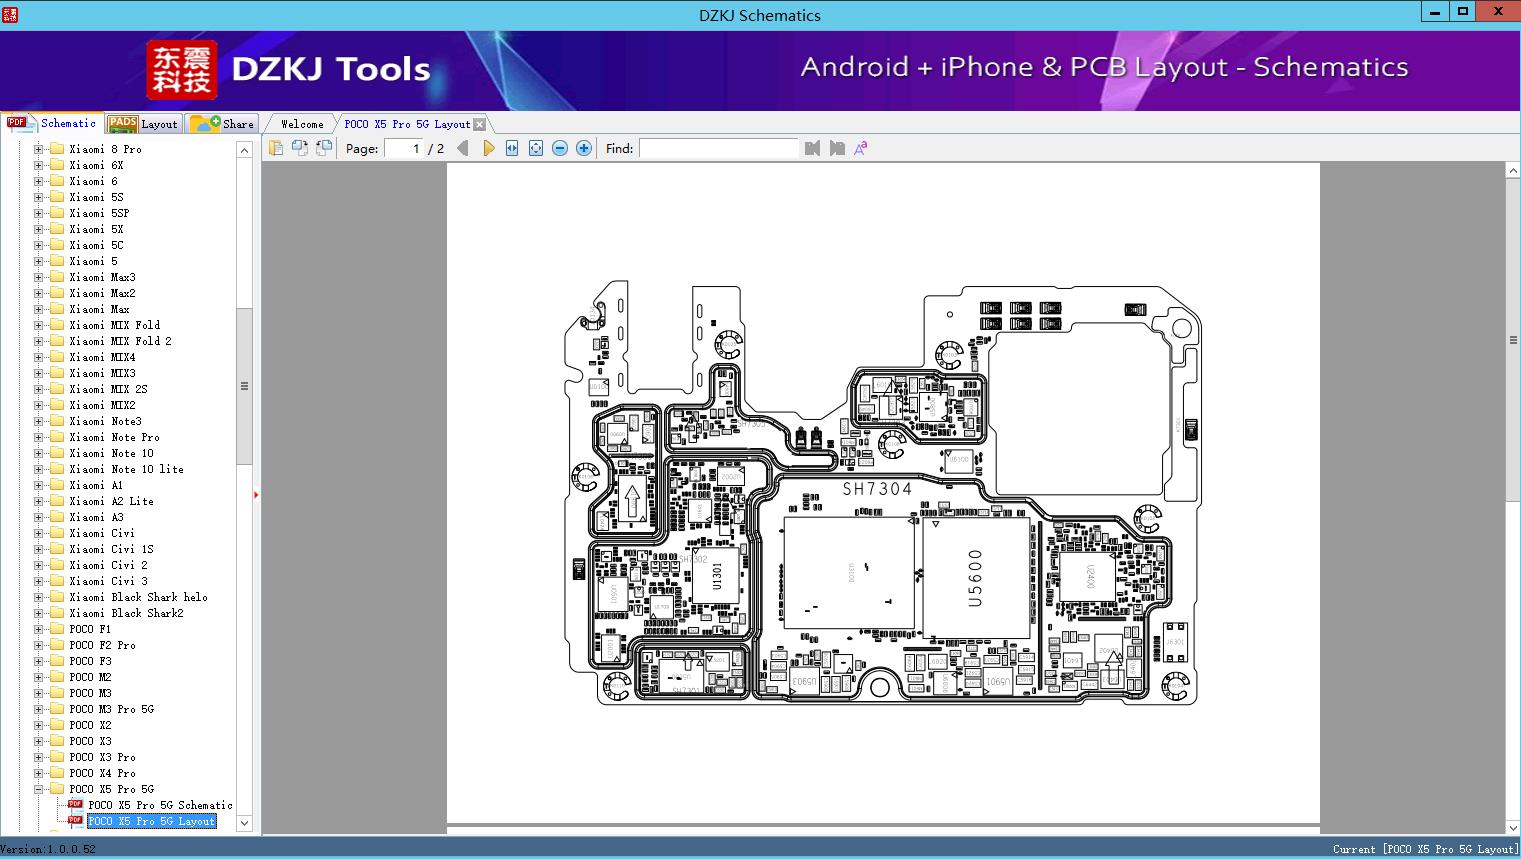Minimize the DZKJ Schematics window
This screenshot has height=859, width=1521.
[x=1435, y=12]
